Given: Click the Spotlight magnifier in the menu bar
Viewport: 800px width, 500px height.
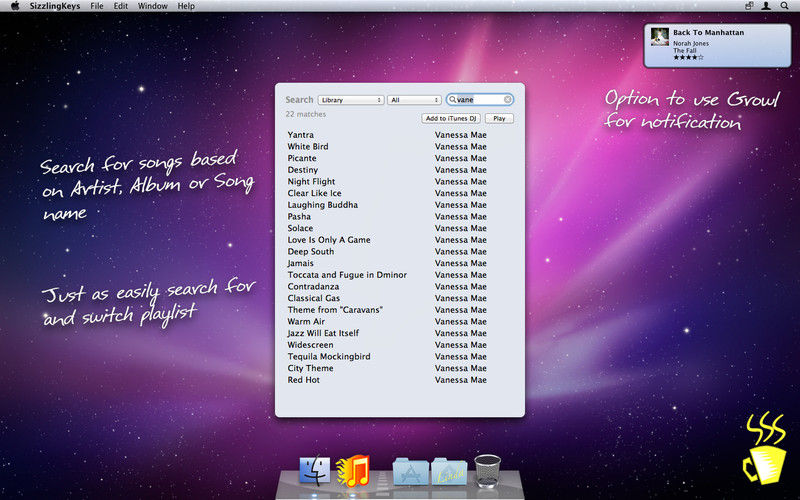Looking at the screenshot, I should (x=784, y=6).
